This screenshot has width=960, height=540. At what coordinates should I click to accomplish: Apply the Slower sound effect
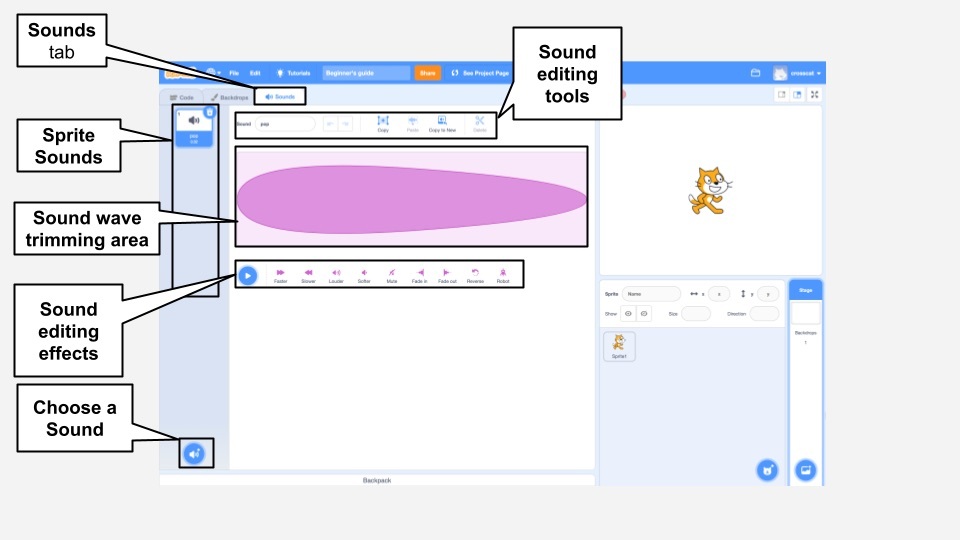(x=309, y=276)
